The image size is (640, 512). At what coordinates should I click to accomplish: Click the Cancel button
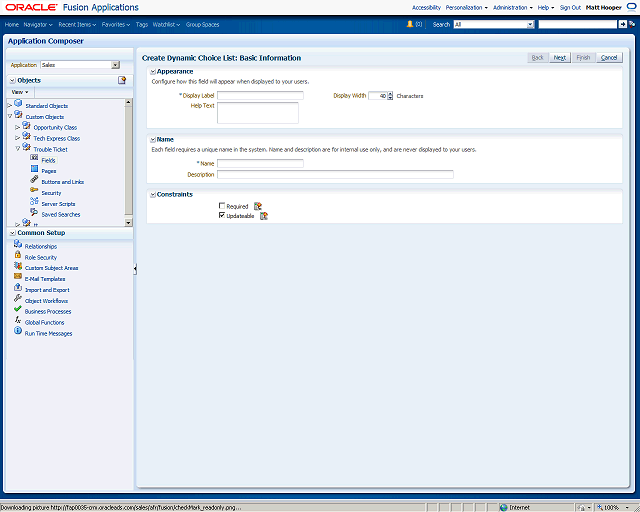pos(609,58)
